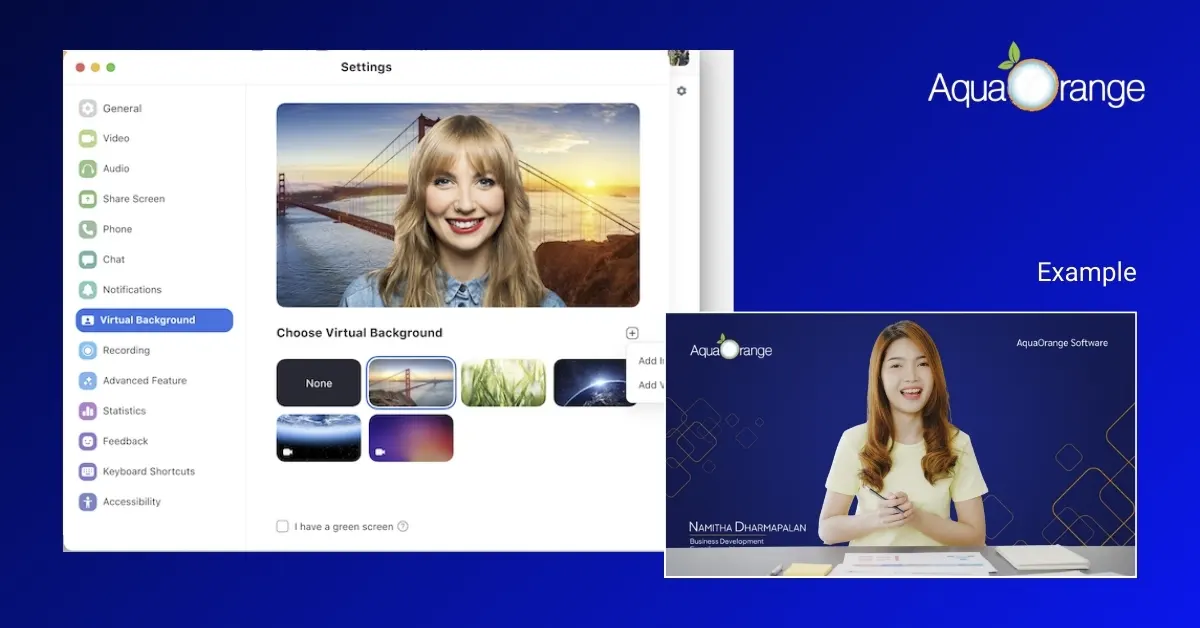Click the Advanced Feature icon
Screen dimensions: 1200x628
tap(88, 381)
